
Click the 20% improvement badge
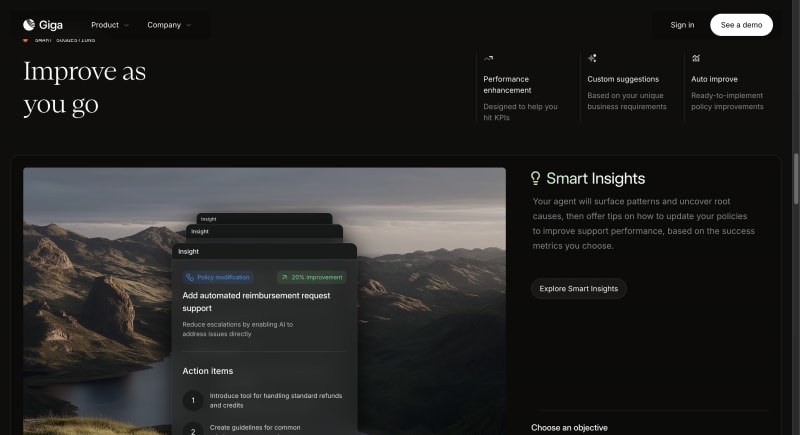312,277
